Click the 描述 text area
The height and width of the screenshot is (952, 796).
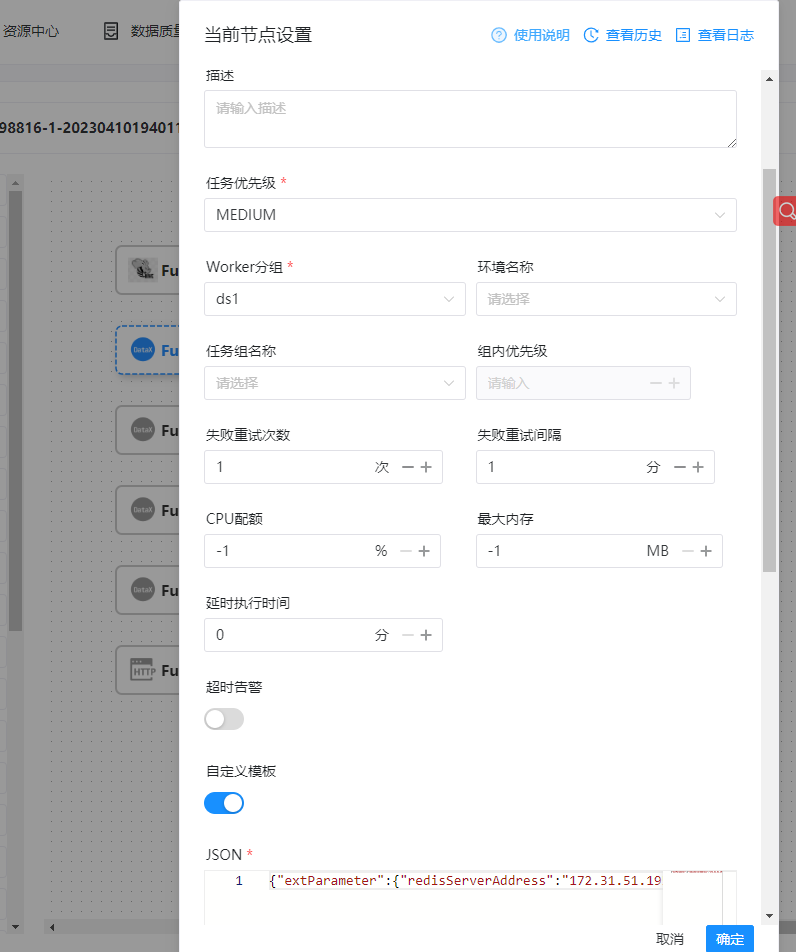[470, 119]
